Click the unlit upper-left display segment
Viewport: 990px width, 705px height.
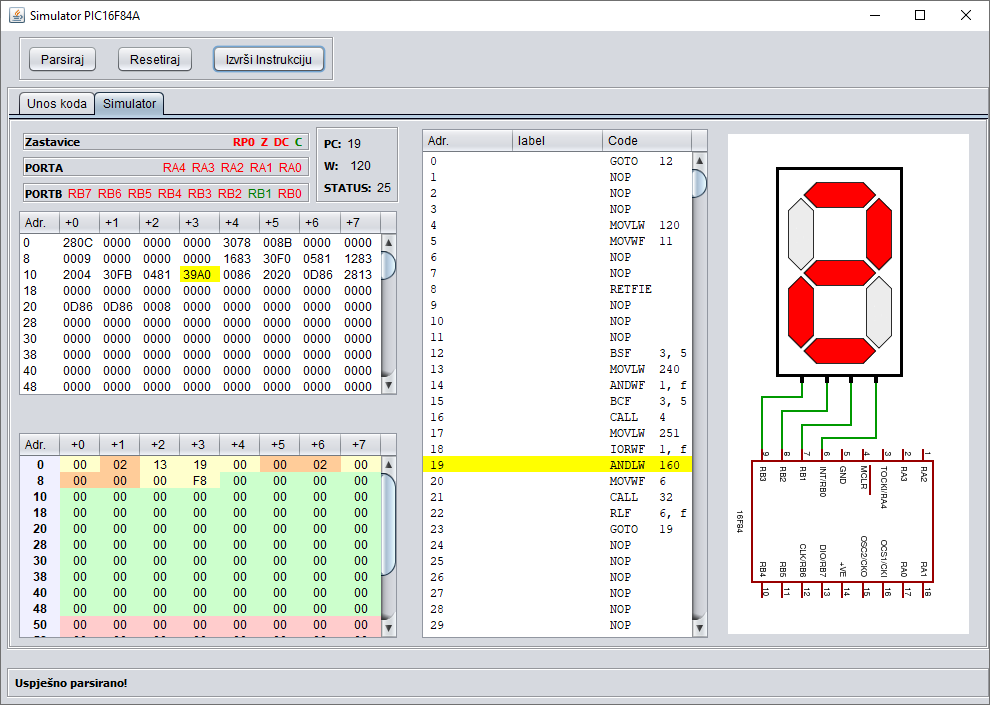coord(801,234)
